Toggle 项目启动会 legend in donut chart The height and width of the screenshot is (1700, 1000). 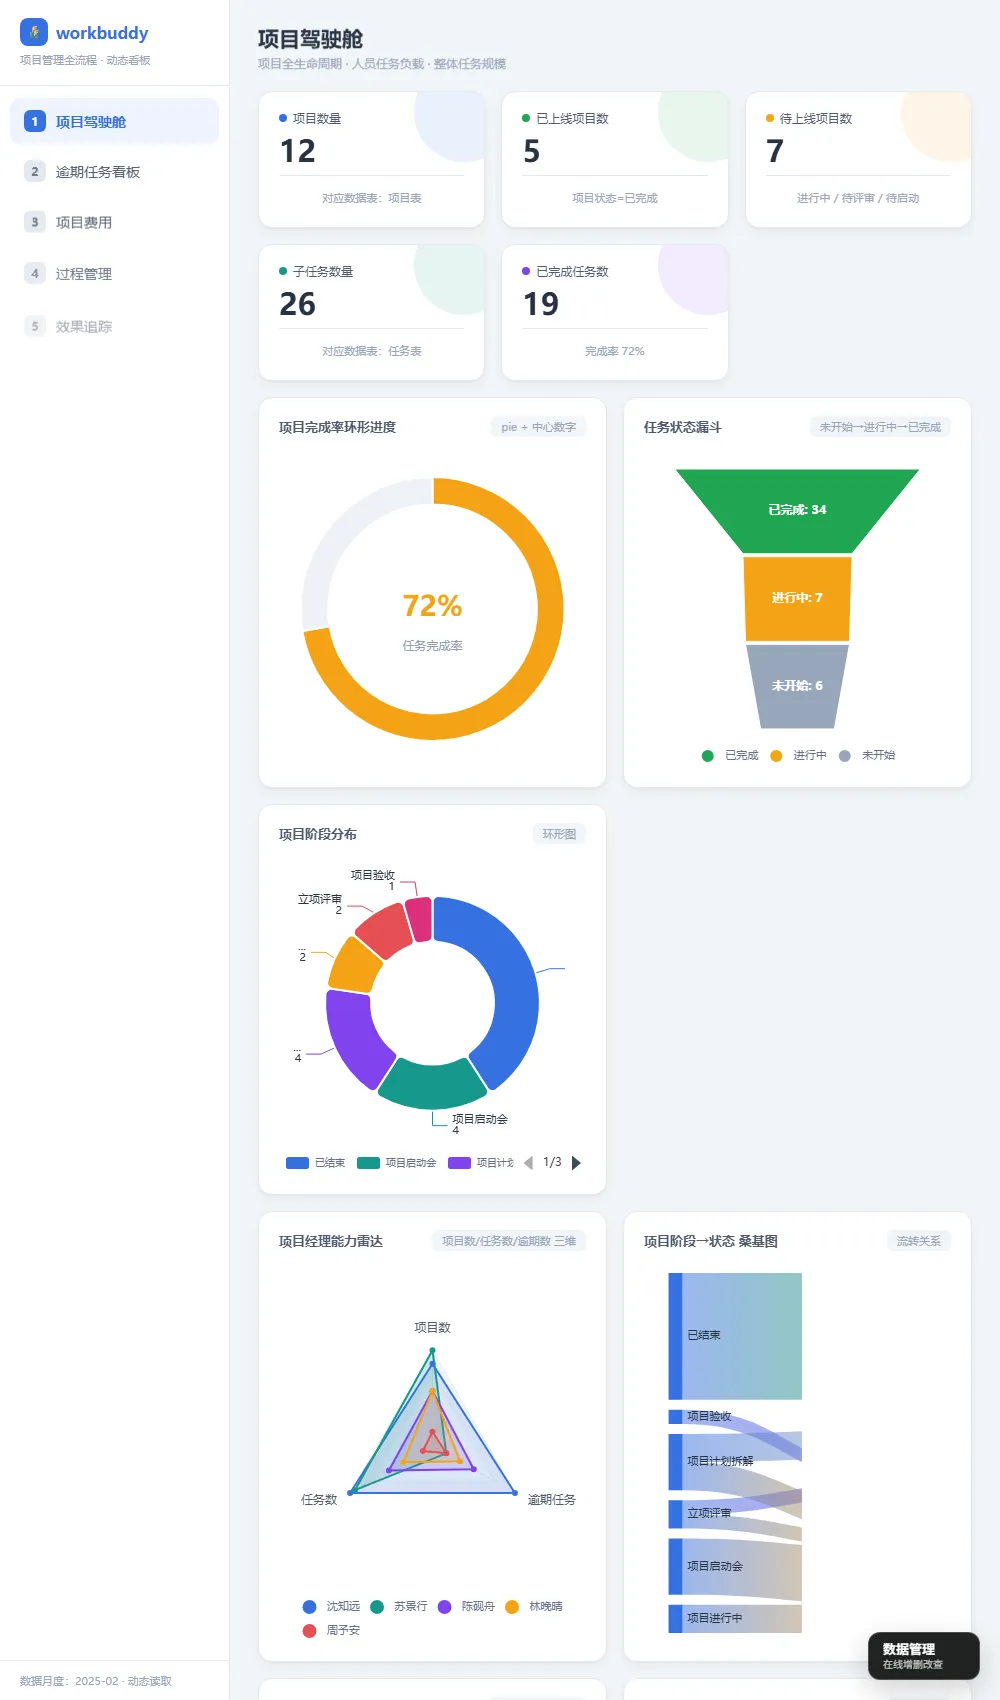(397, 1163)
